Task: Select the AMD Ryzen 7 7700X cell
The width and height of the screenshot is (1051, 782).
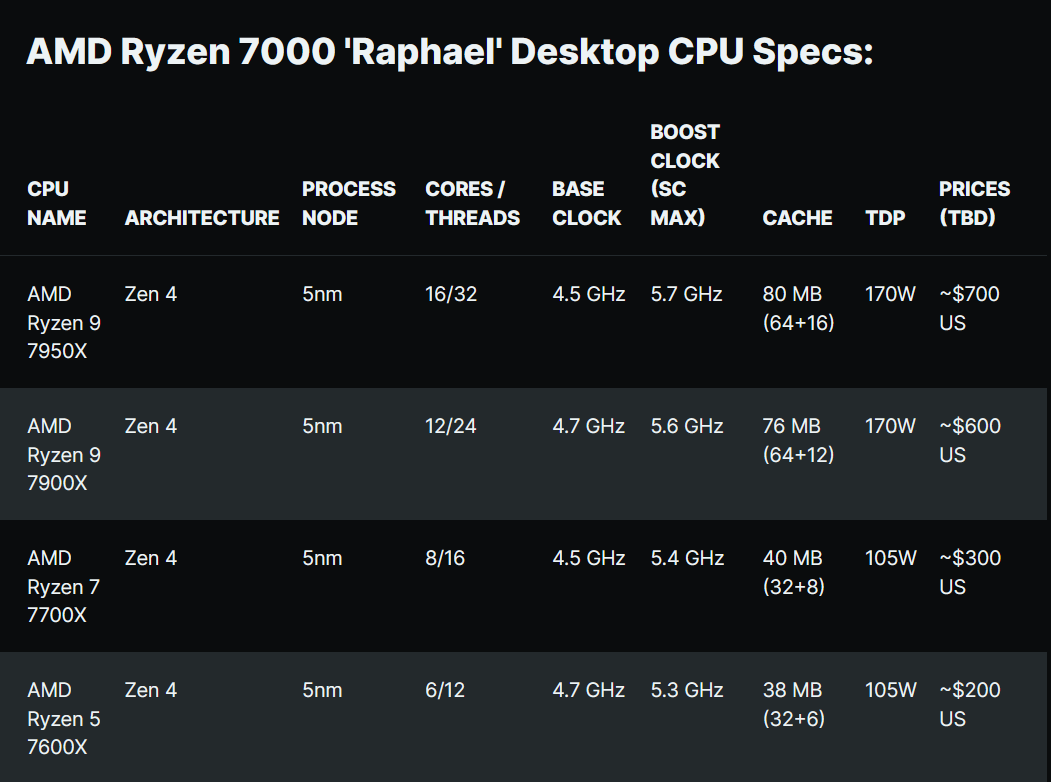Action: tap(64, 586)
